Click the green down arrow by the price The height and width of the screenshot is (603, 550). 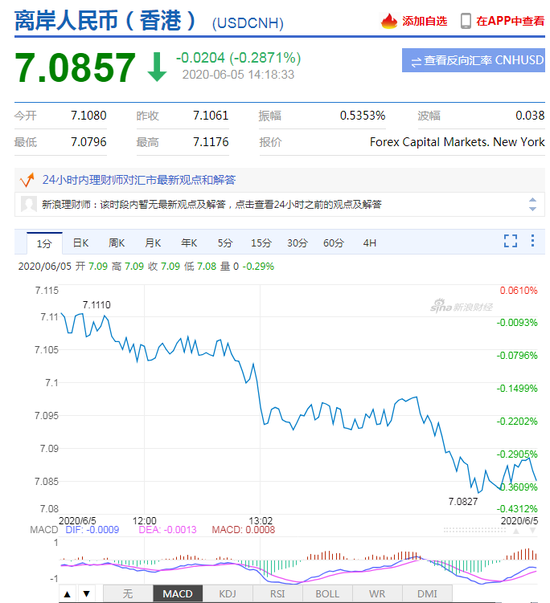pos(157,67)
